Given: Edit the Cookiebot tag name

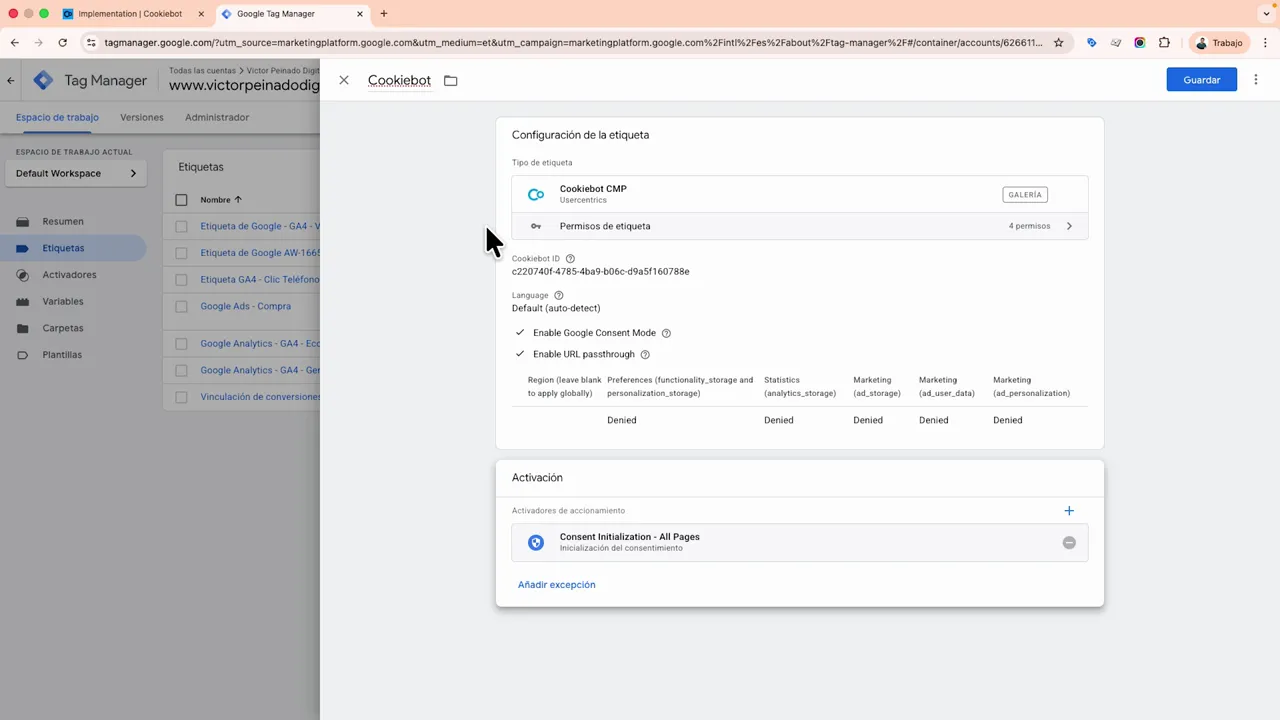Looking at the screenshot, I should (x=399, y=80).
